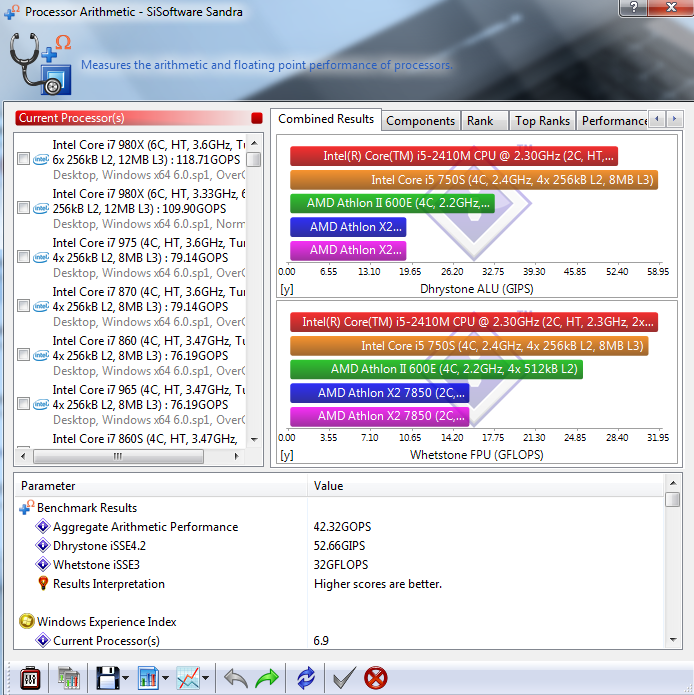Tick checkbox for Intel Core i7 965
The image size is (694, 695).
click(x=23, y=404)
